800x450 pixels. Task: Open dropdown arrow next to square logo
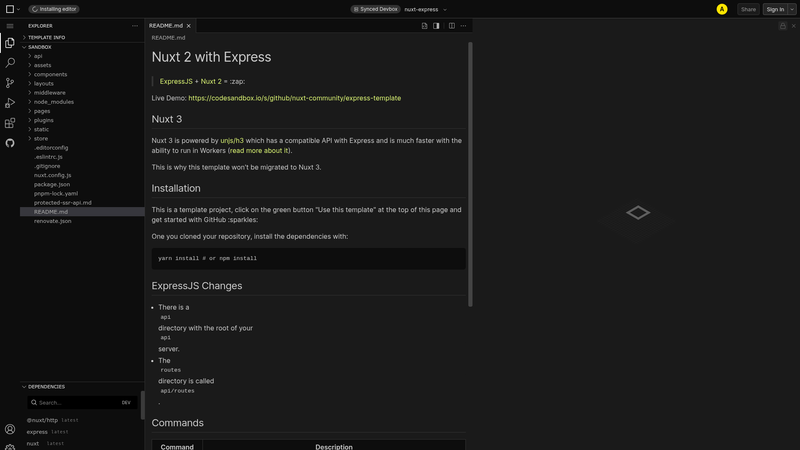[x=18, y=9]
